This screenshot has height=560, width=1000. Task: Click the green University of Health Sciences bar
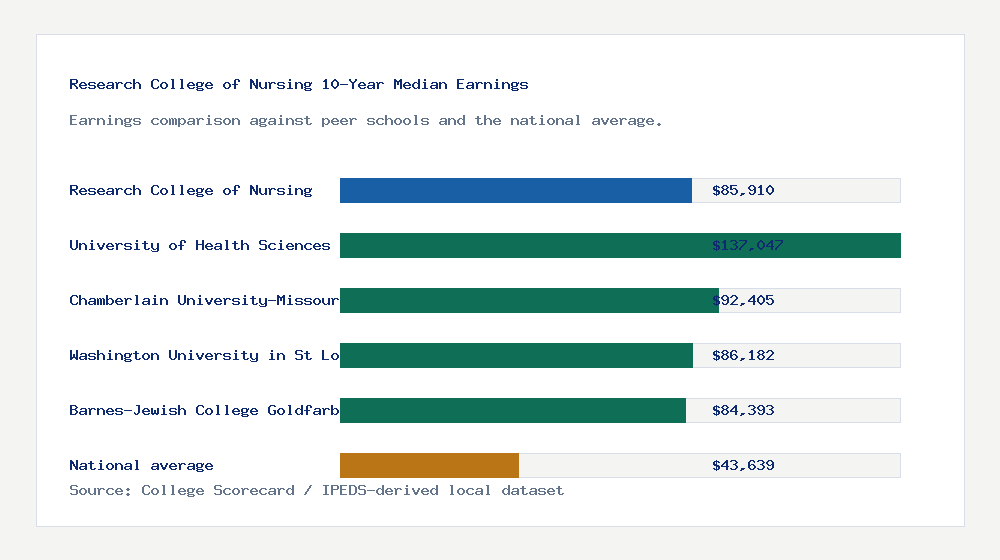click(x=621, y=245)
